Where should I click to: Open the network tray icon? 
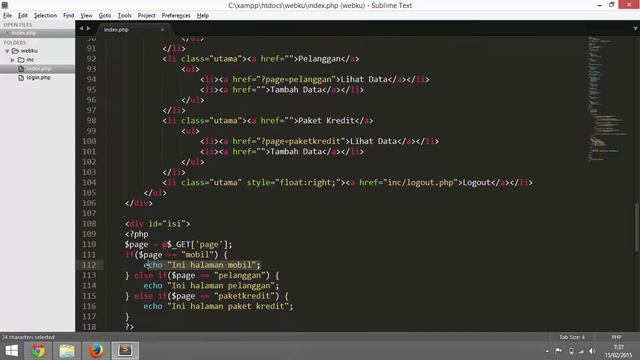[x=581, y=351]
